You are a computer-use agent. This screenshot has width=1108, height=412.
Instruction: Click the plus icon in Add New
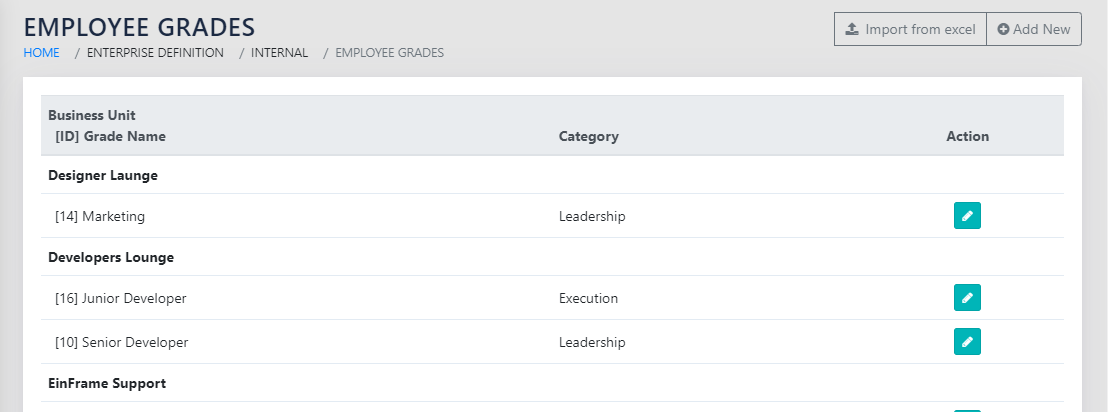1003,29
